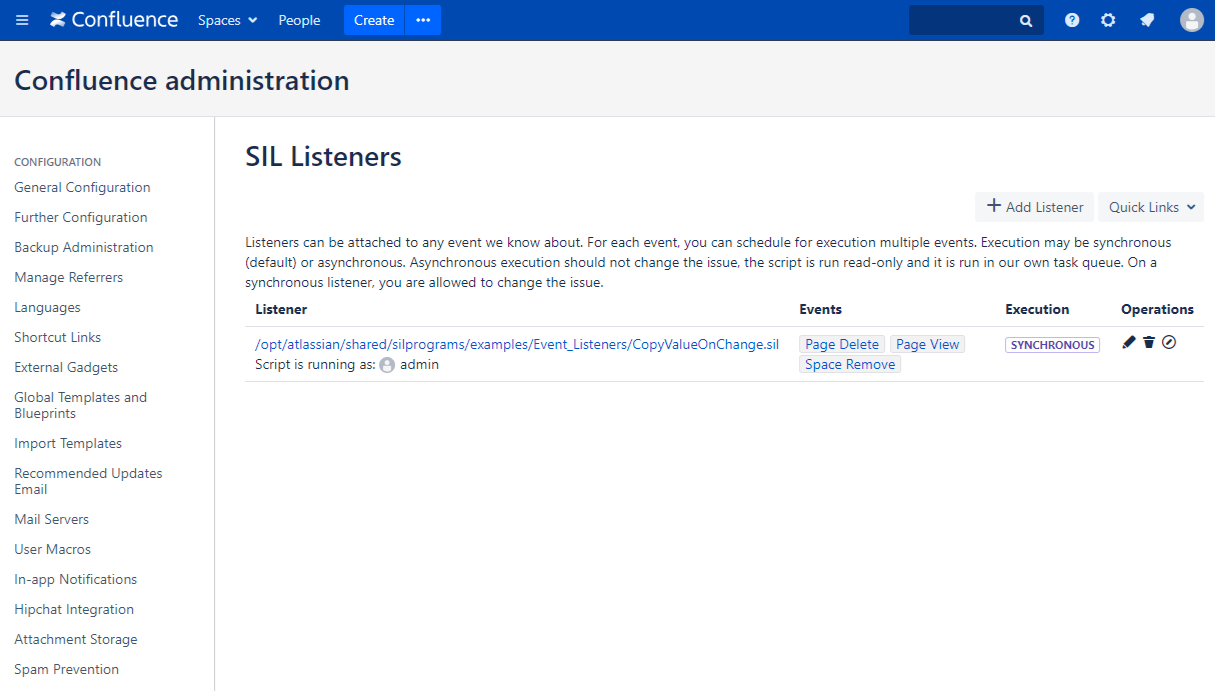Open Mail Servers in the sidebar
Screen dimensions: 1215x691
point(51,519)
